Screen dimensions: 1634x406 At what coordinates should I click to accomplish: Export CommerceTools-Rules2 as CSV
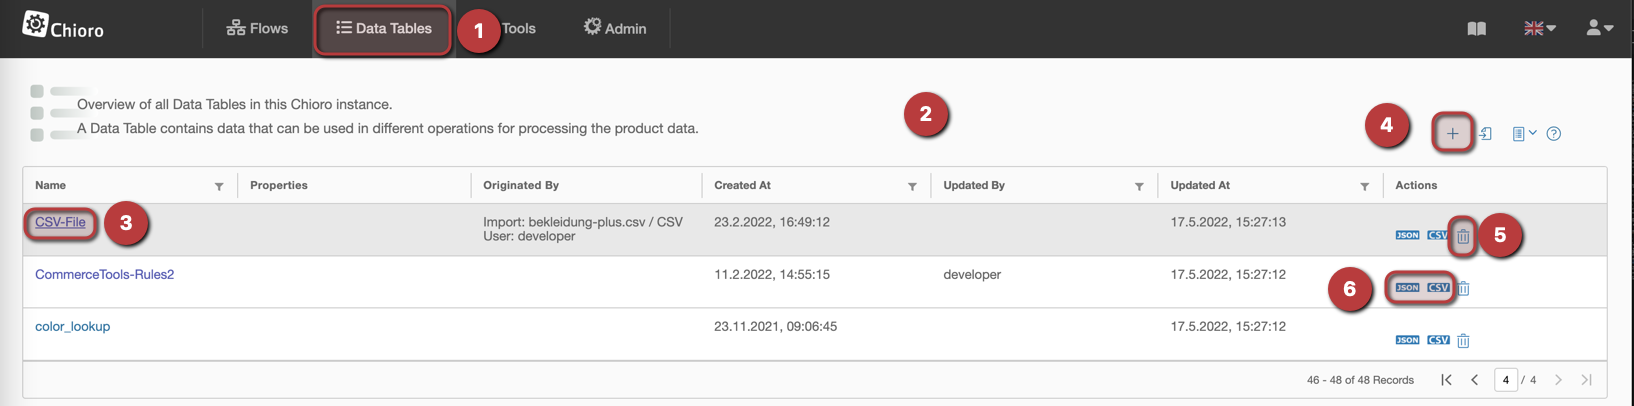point(1438,288)
